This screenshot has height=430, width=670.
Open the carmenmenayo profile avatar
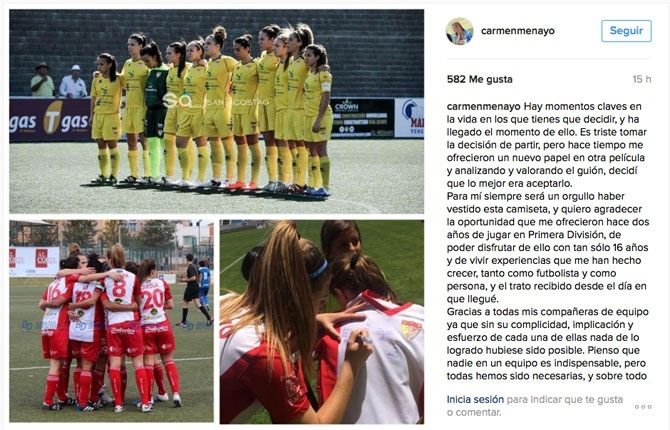pos(459,31)
